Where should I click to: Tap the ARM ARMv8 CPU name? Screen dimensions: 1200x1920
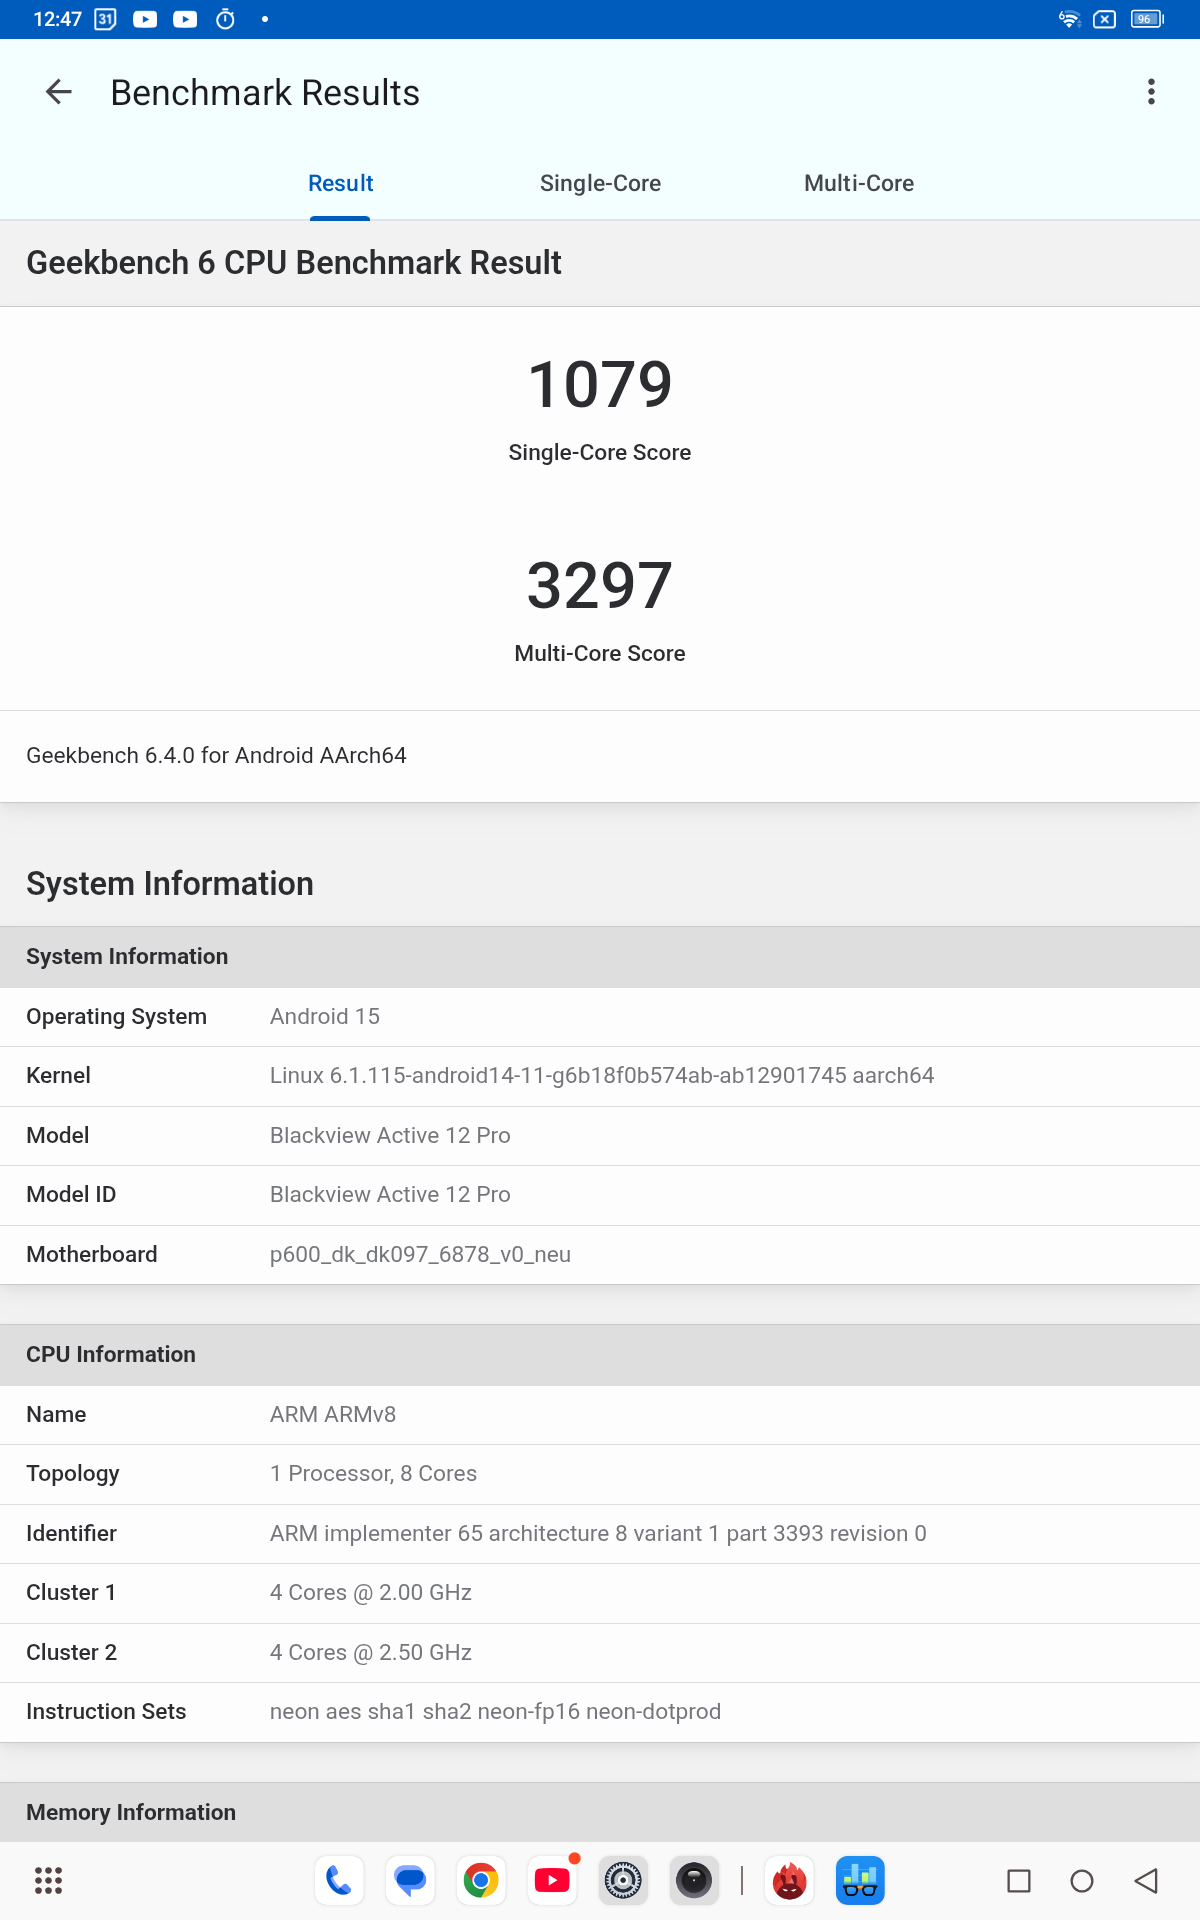pos(333,1414)
